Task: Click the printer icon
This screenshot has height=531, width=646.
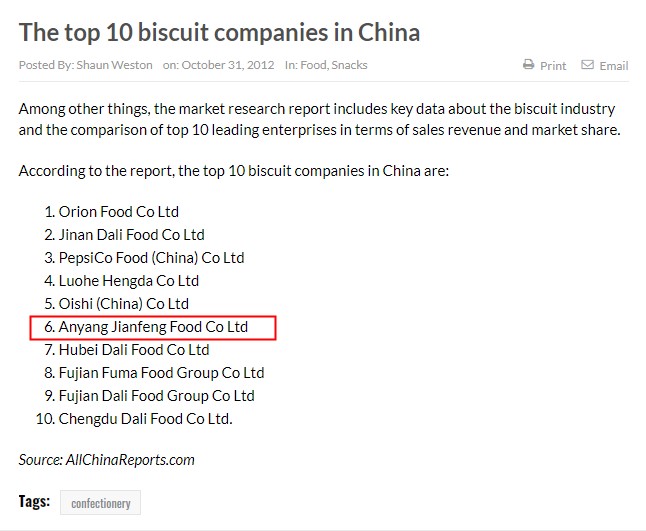Action: tap(528, 65)
